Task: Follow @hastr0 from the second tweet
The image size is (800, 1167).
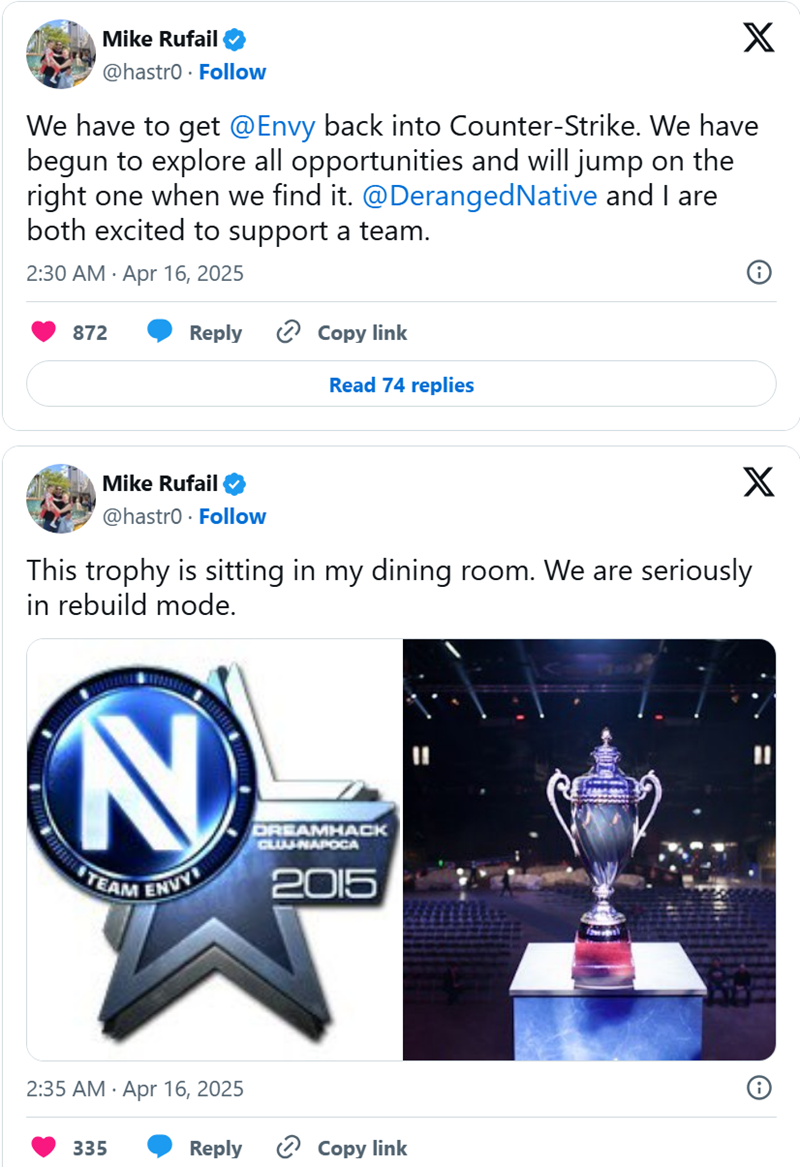Action: pos(232,516)
